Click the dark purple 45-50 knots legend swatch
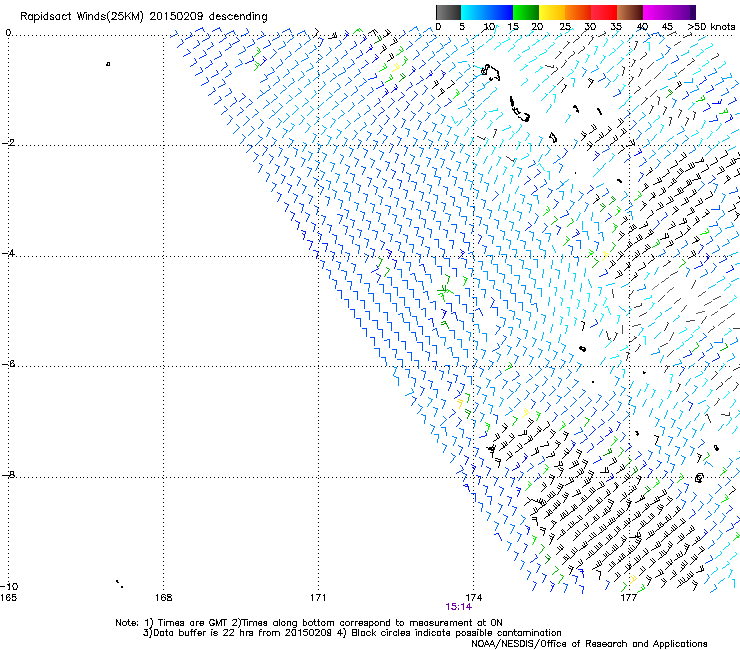Screen dimensions: 740x650 pyautogui.click(x=682, y=12)
